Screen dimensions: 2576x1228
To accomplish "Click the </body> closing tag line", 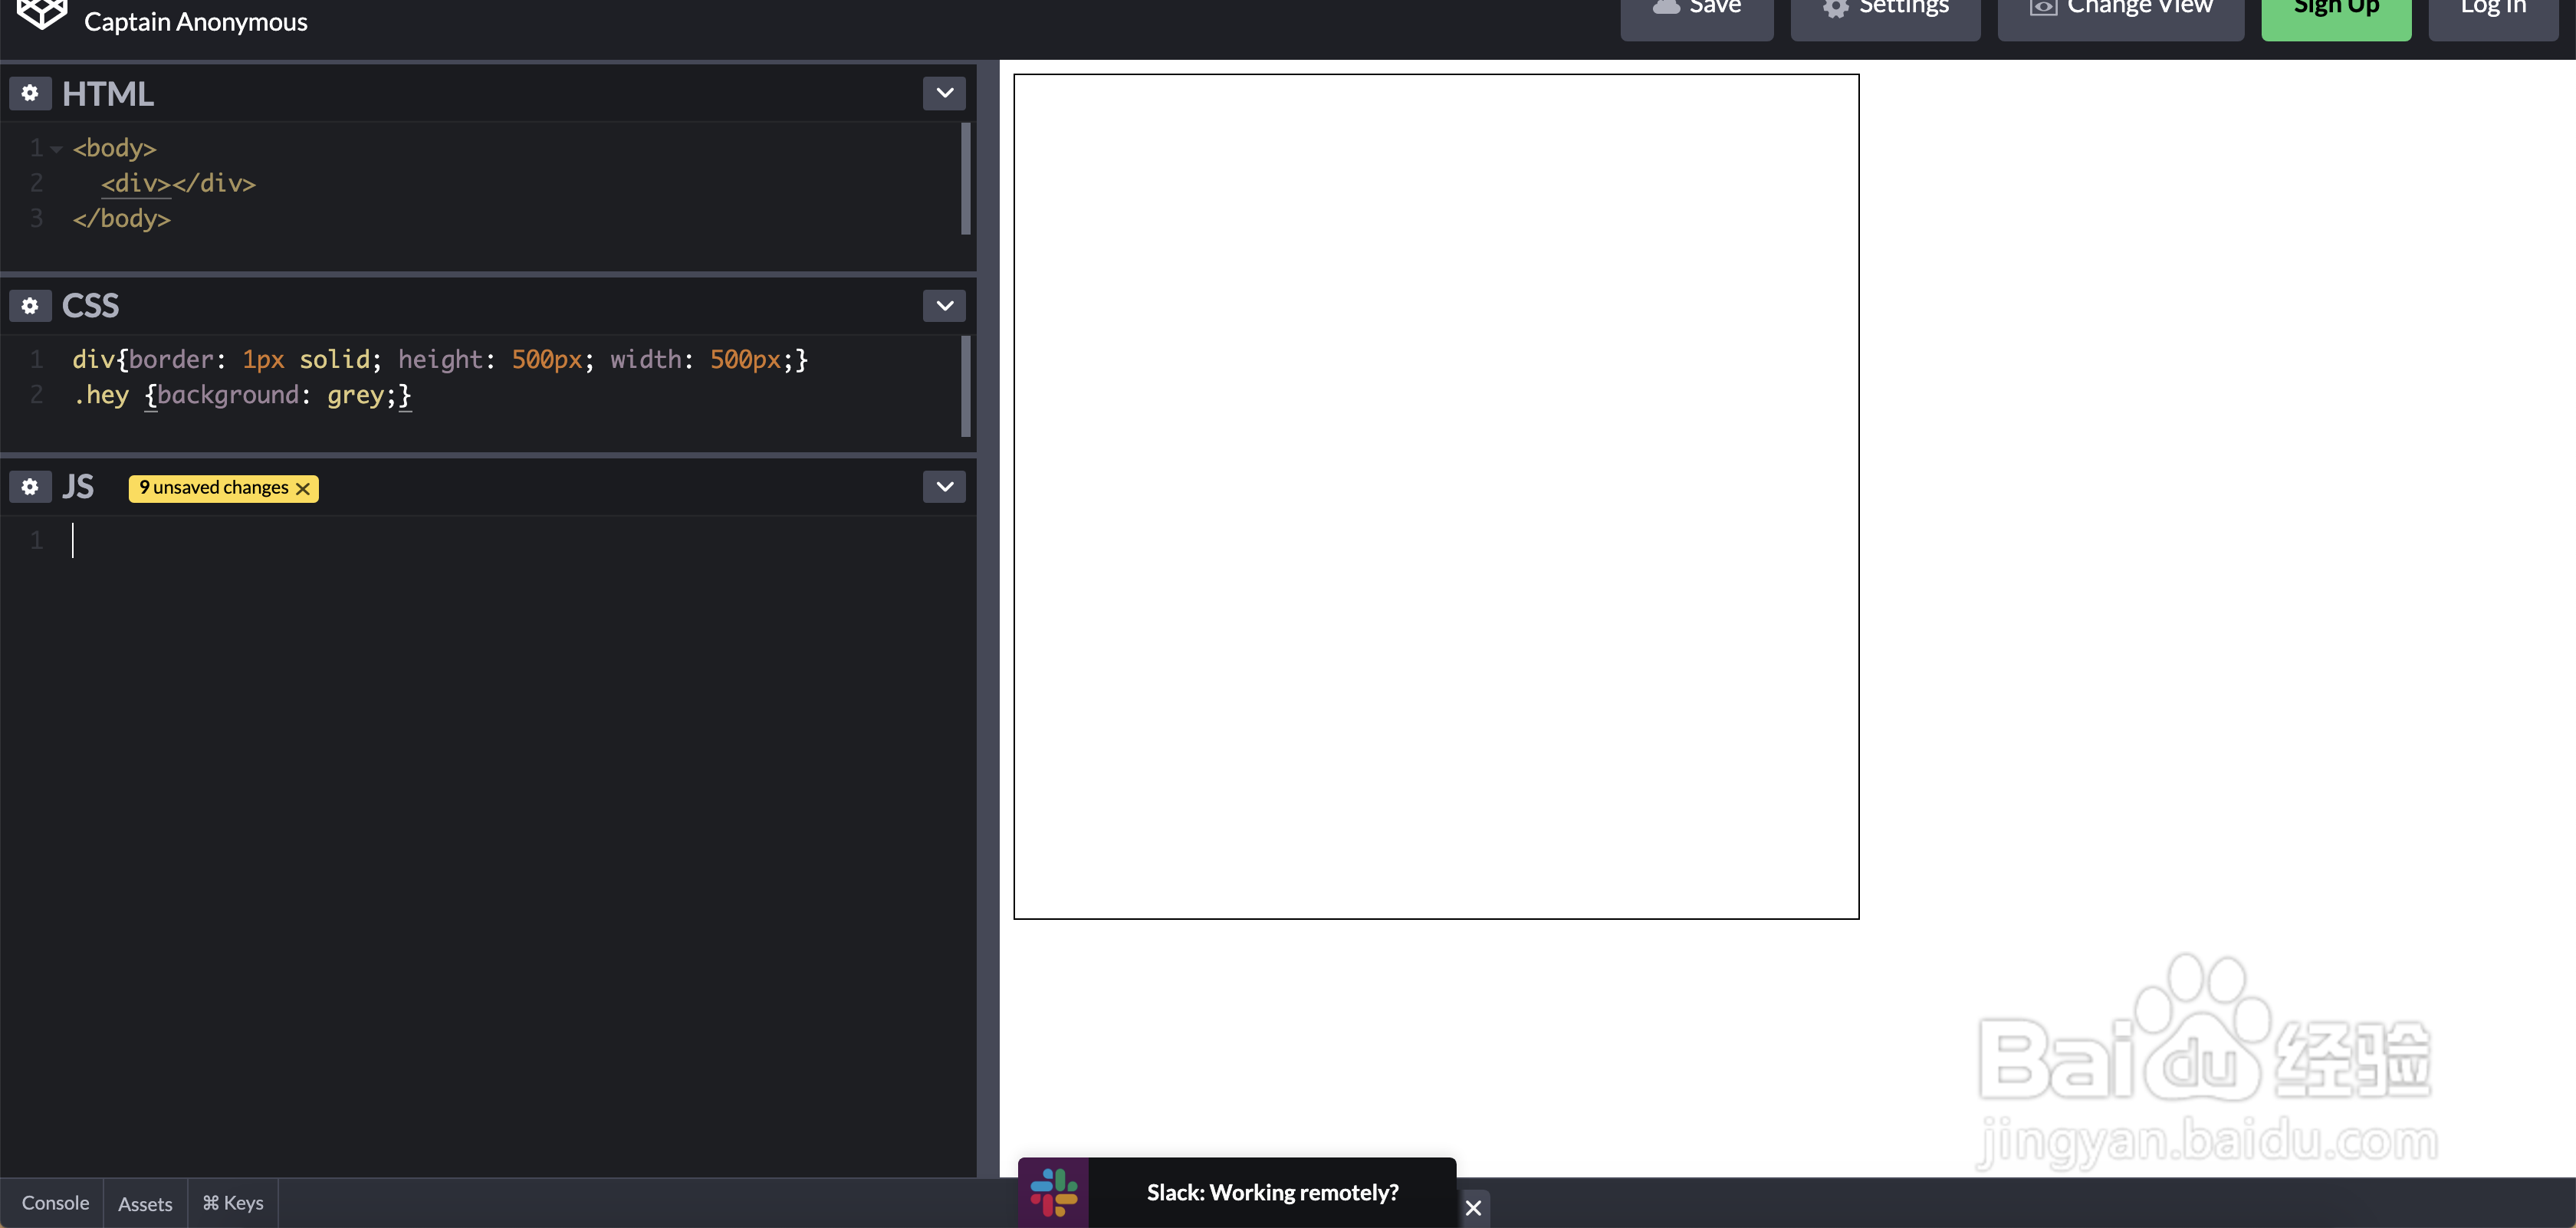I will pyautogui.click(x=122, y=218).
